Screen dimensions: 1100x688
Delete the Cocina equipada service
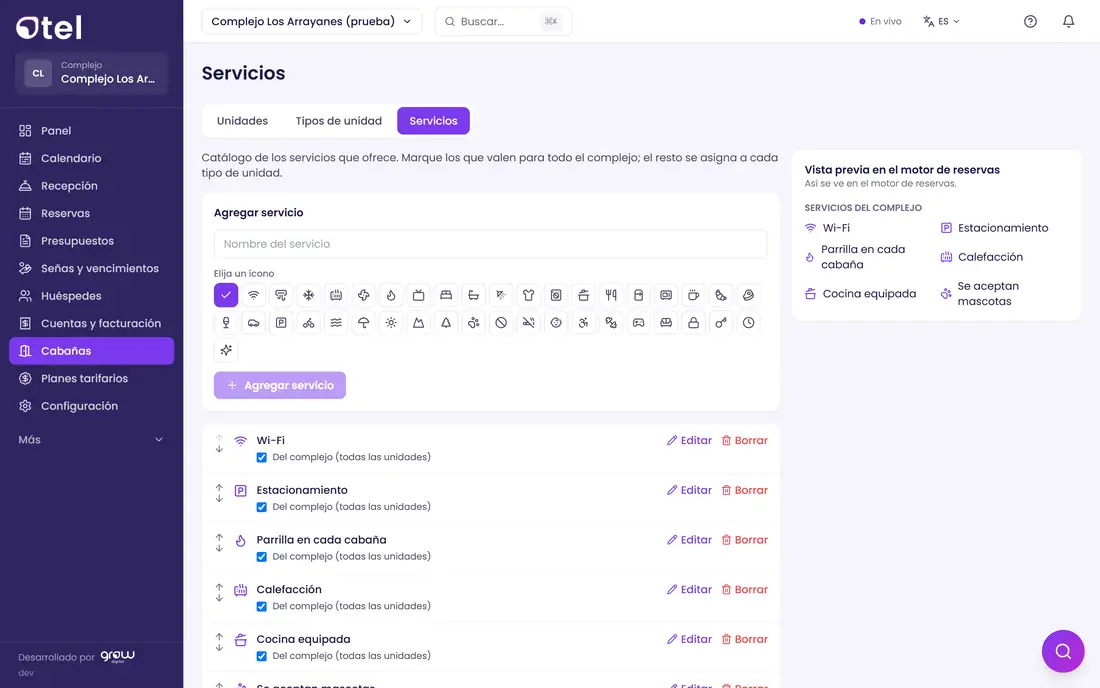pyautogui.click(x=744, y=640)
